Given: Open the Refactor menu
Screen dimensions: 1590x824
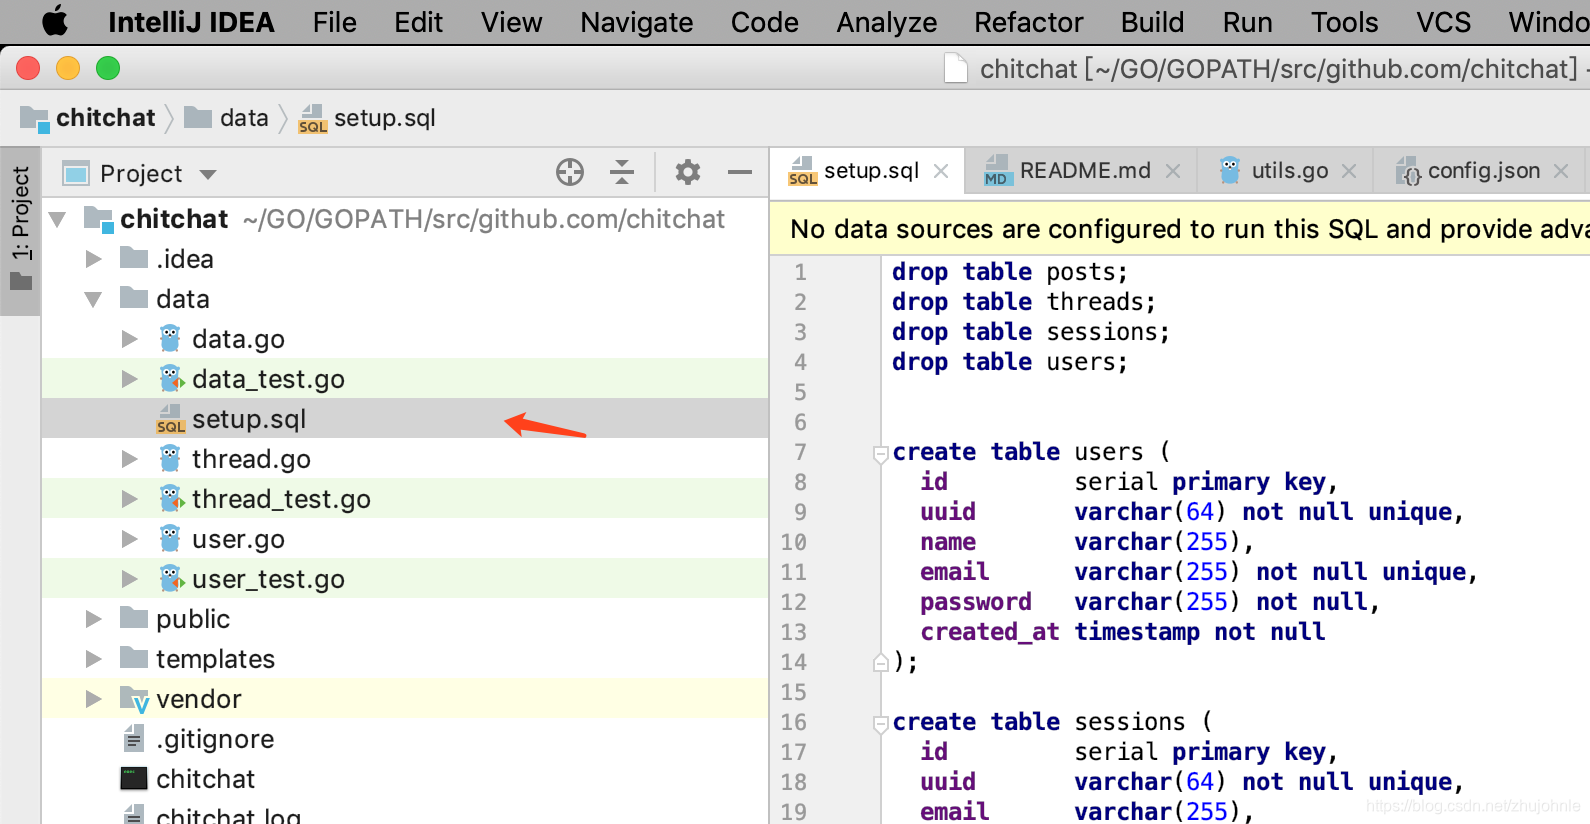Looking at the screenshot, I should point(1029,22).
